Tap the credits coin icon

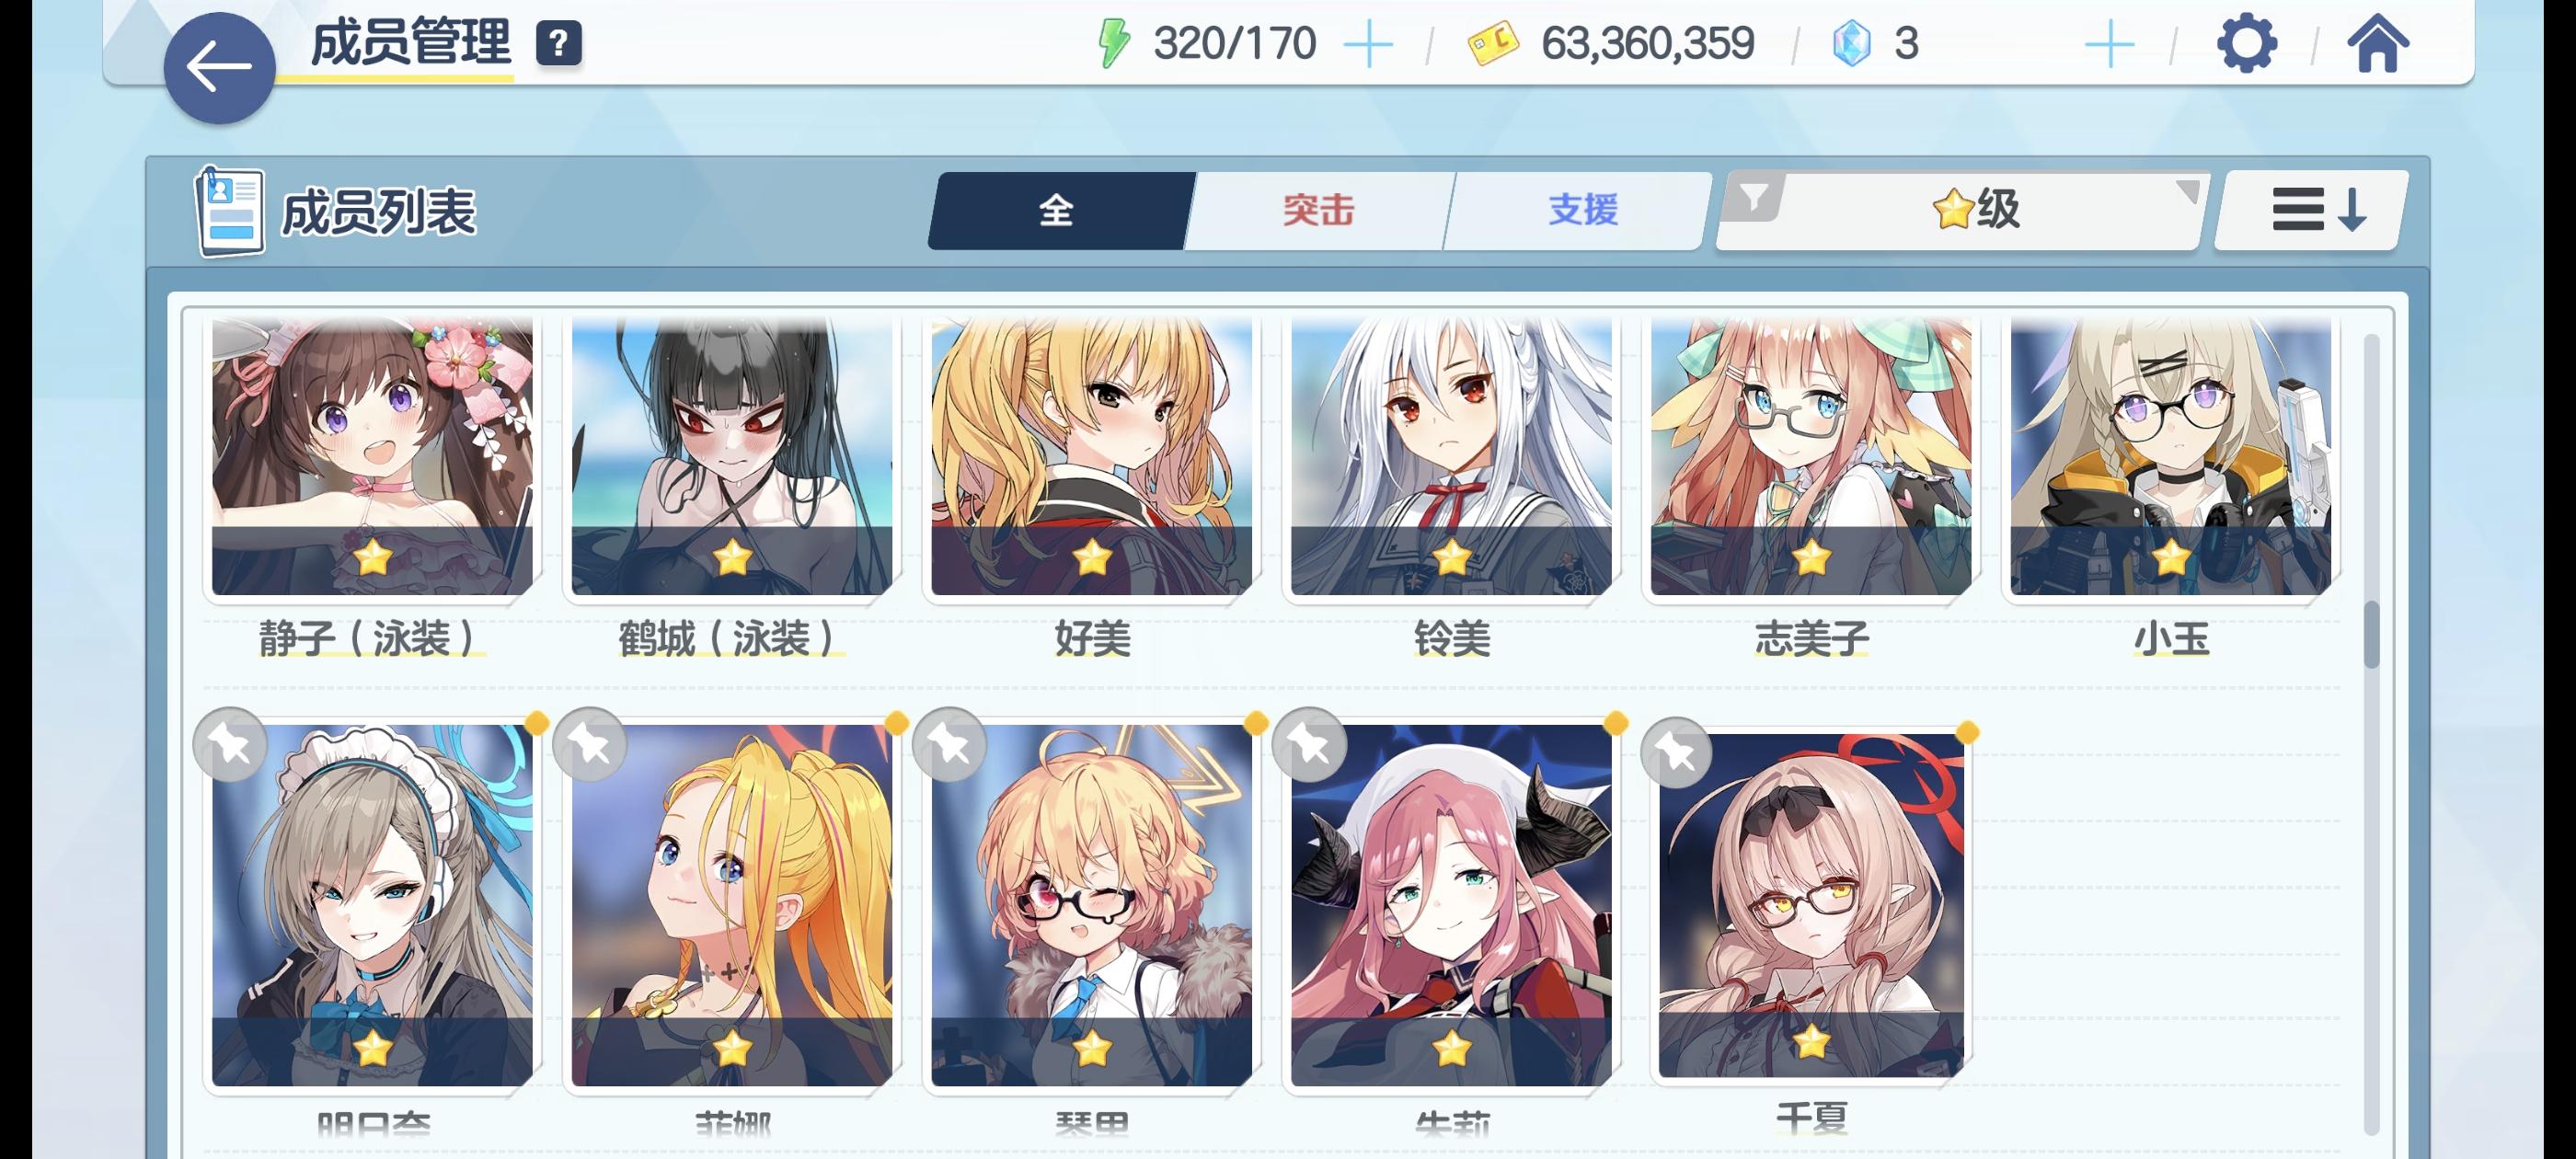1492,44
